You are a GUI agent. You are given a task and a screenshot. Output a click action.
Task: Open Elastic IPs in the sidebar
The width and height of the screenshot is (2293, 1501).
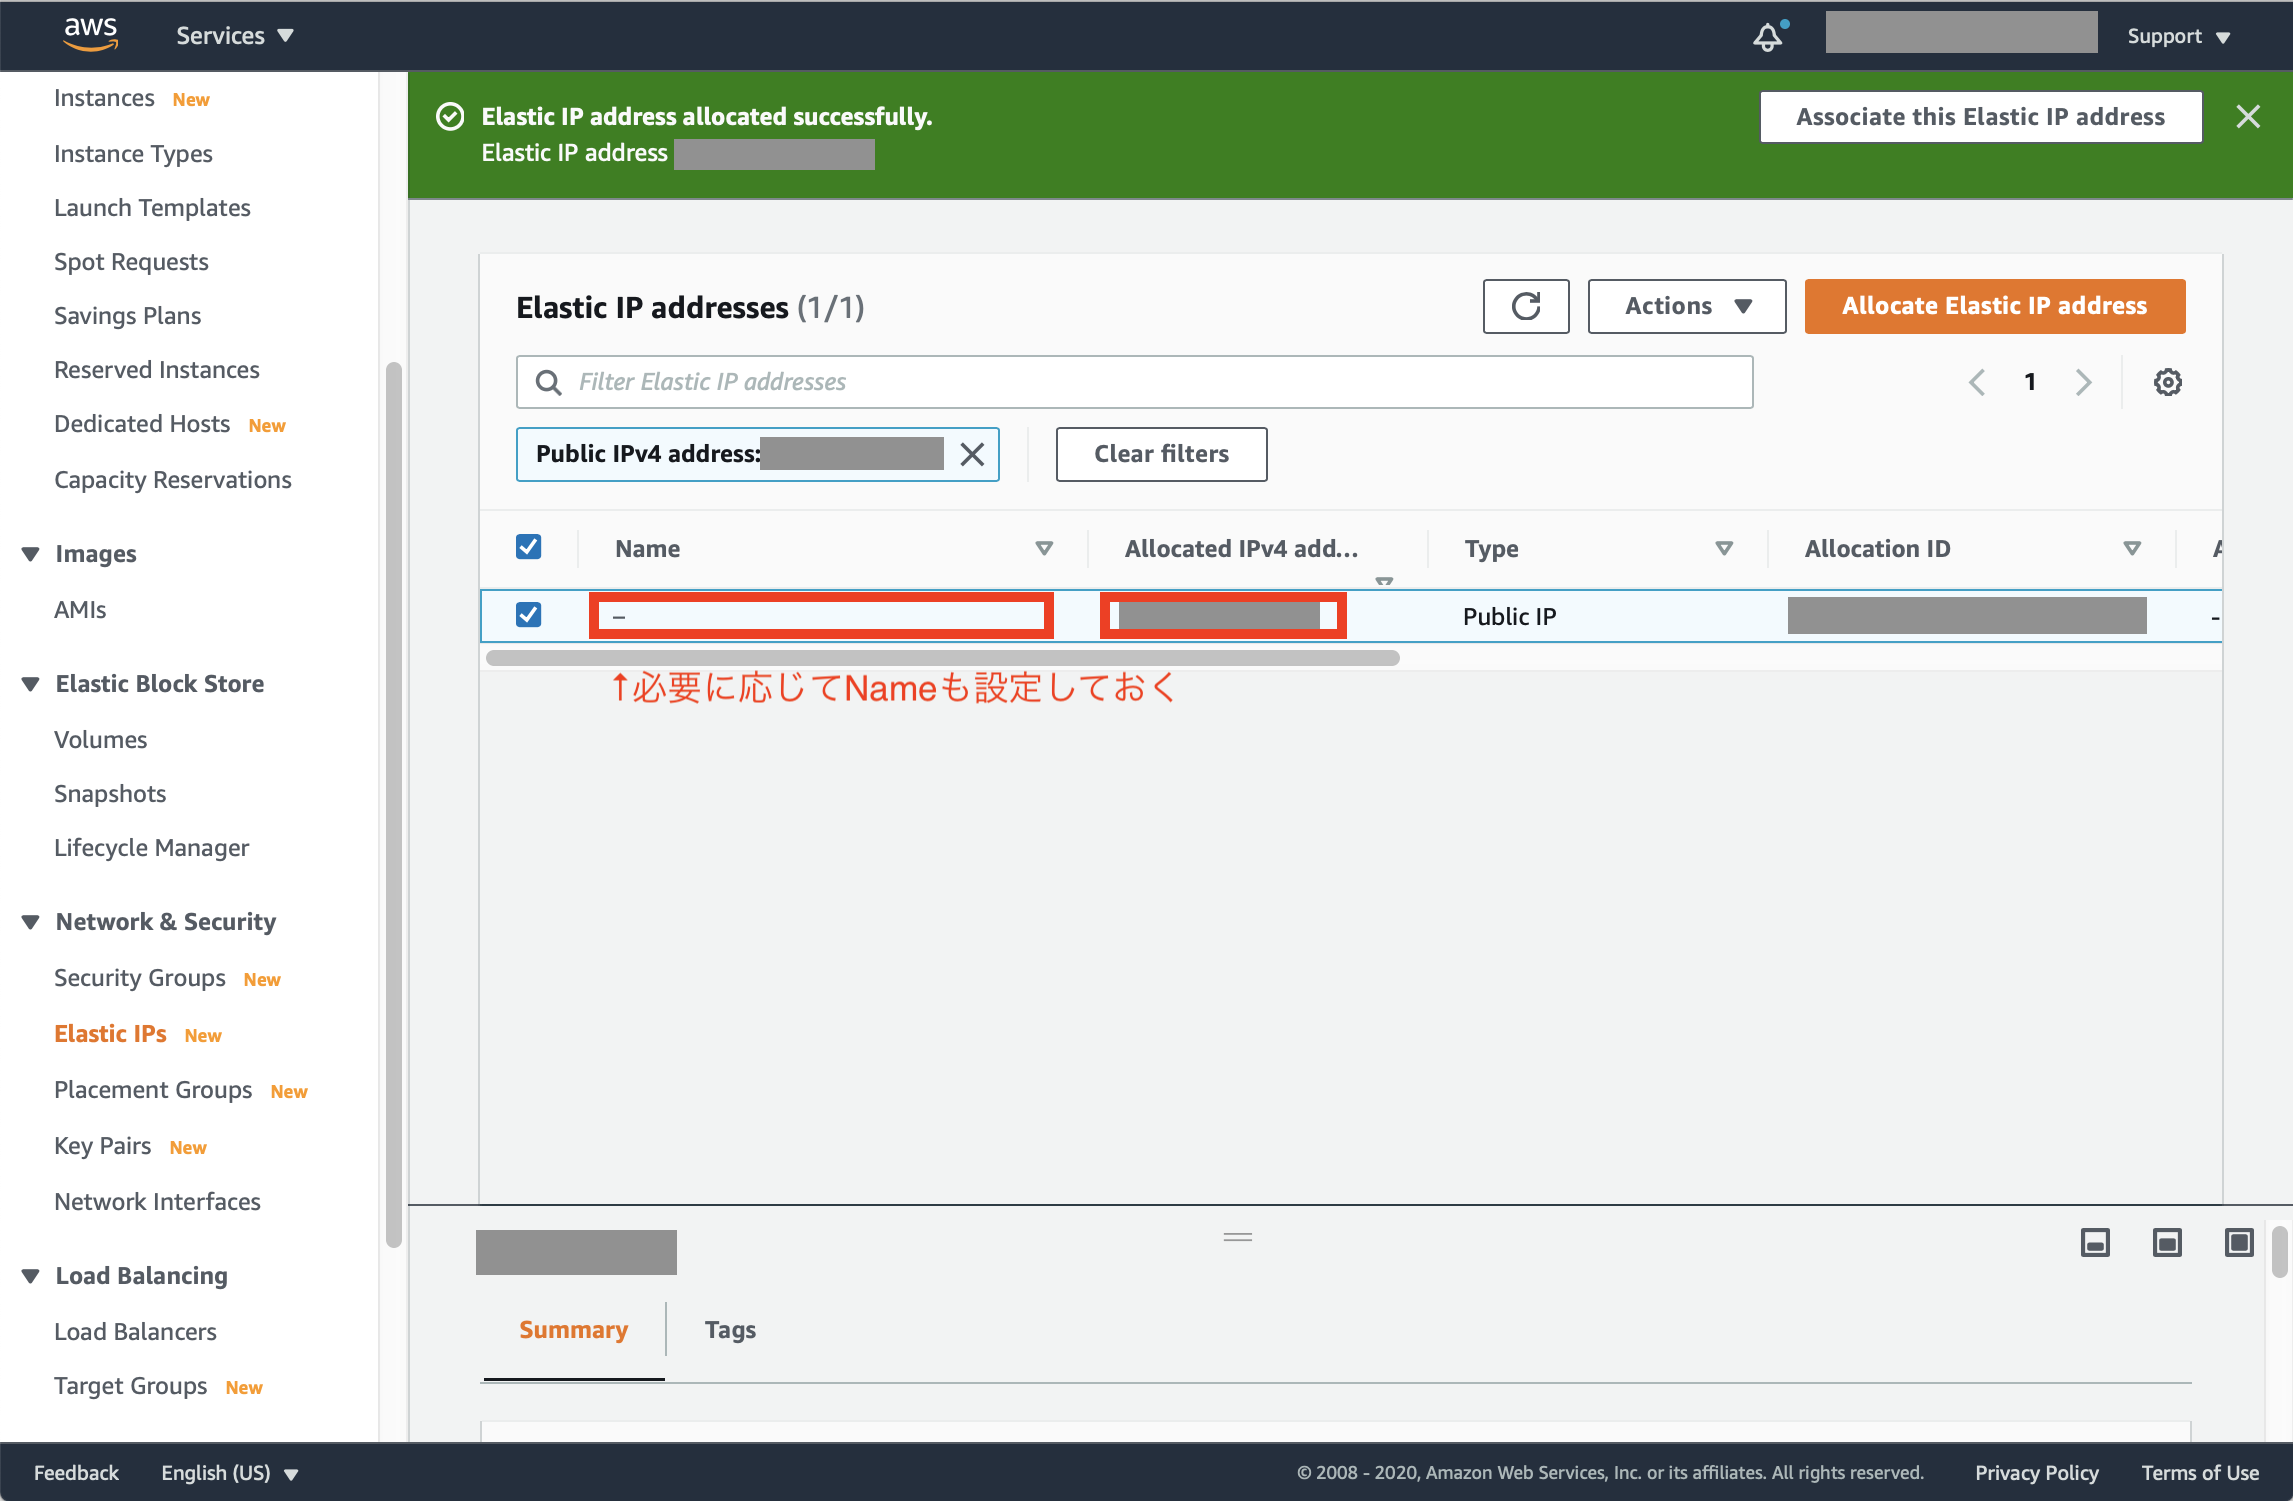[110, 1034]
